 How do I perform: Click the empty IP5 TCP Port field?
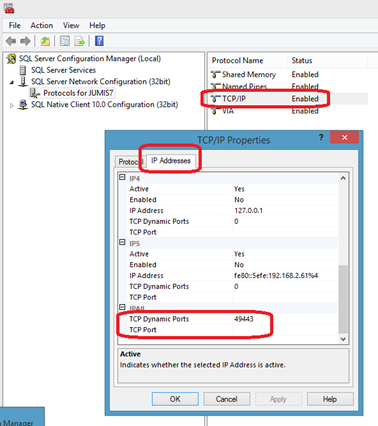[x=285, y=297]
